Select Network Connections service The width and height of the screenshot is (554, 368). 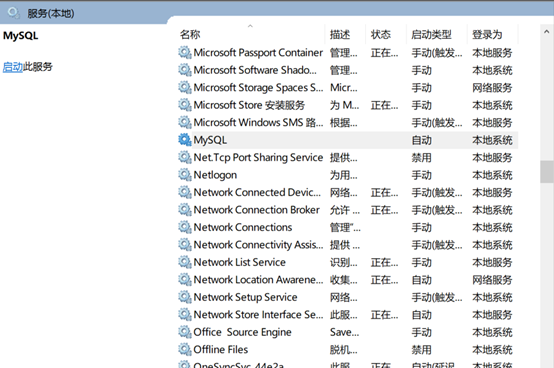click(243, 227)
